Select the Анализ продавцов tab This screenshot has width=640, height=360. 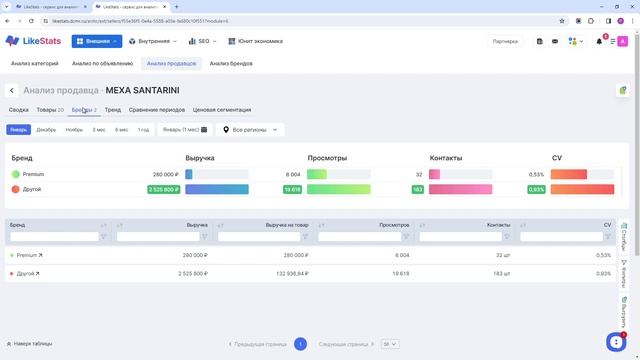point(171,64)
